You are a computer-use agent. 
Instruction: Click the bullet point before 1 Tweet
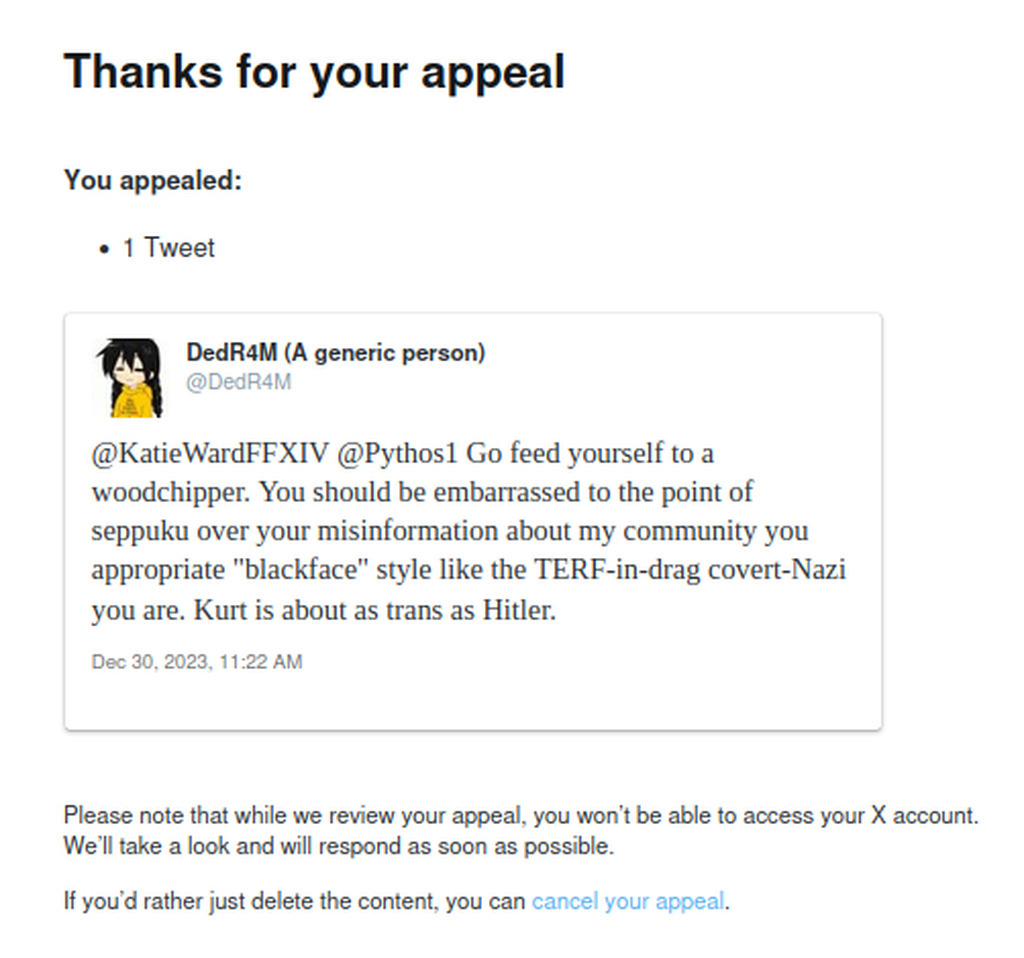tap(104, 249)
